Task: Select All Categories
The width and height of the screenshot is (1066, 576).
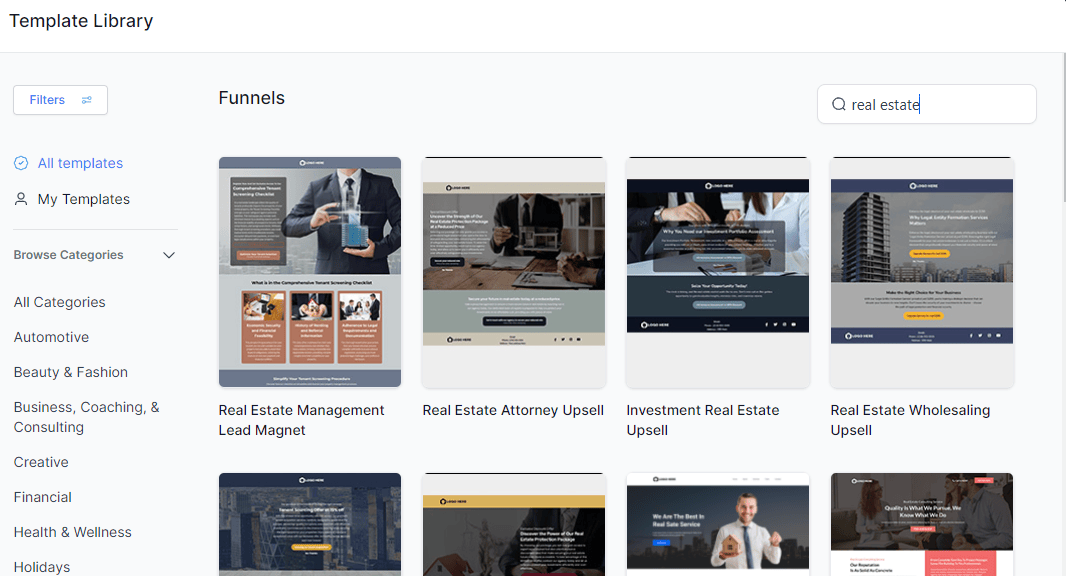Action: coord(60,302)
